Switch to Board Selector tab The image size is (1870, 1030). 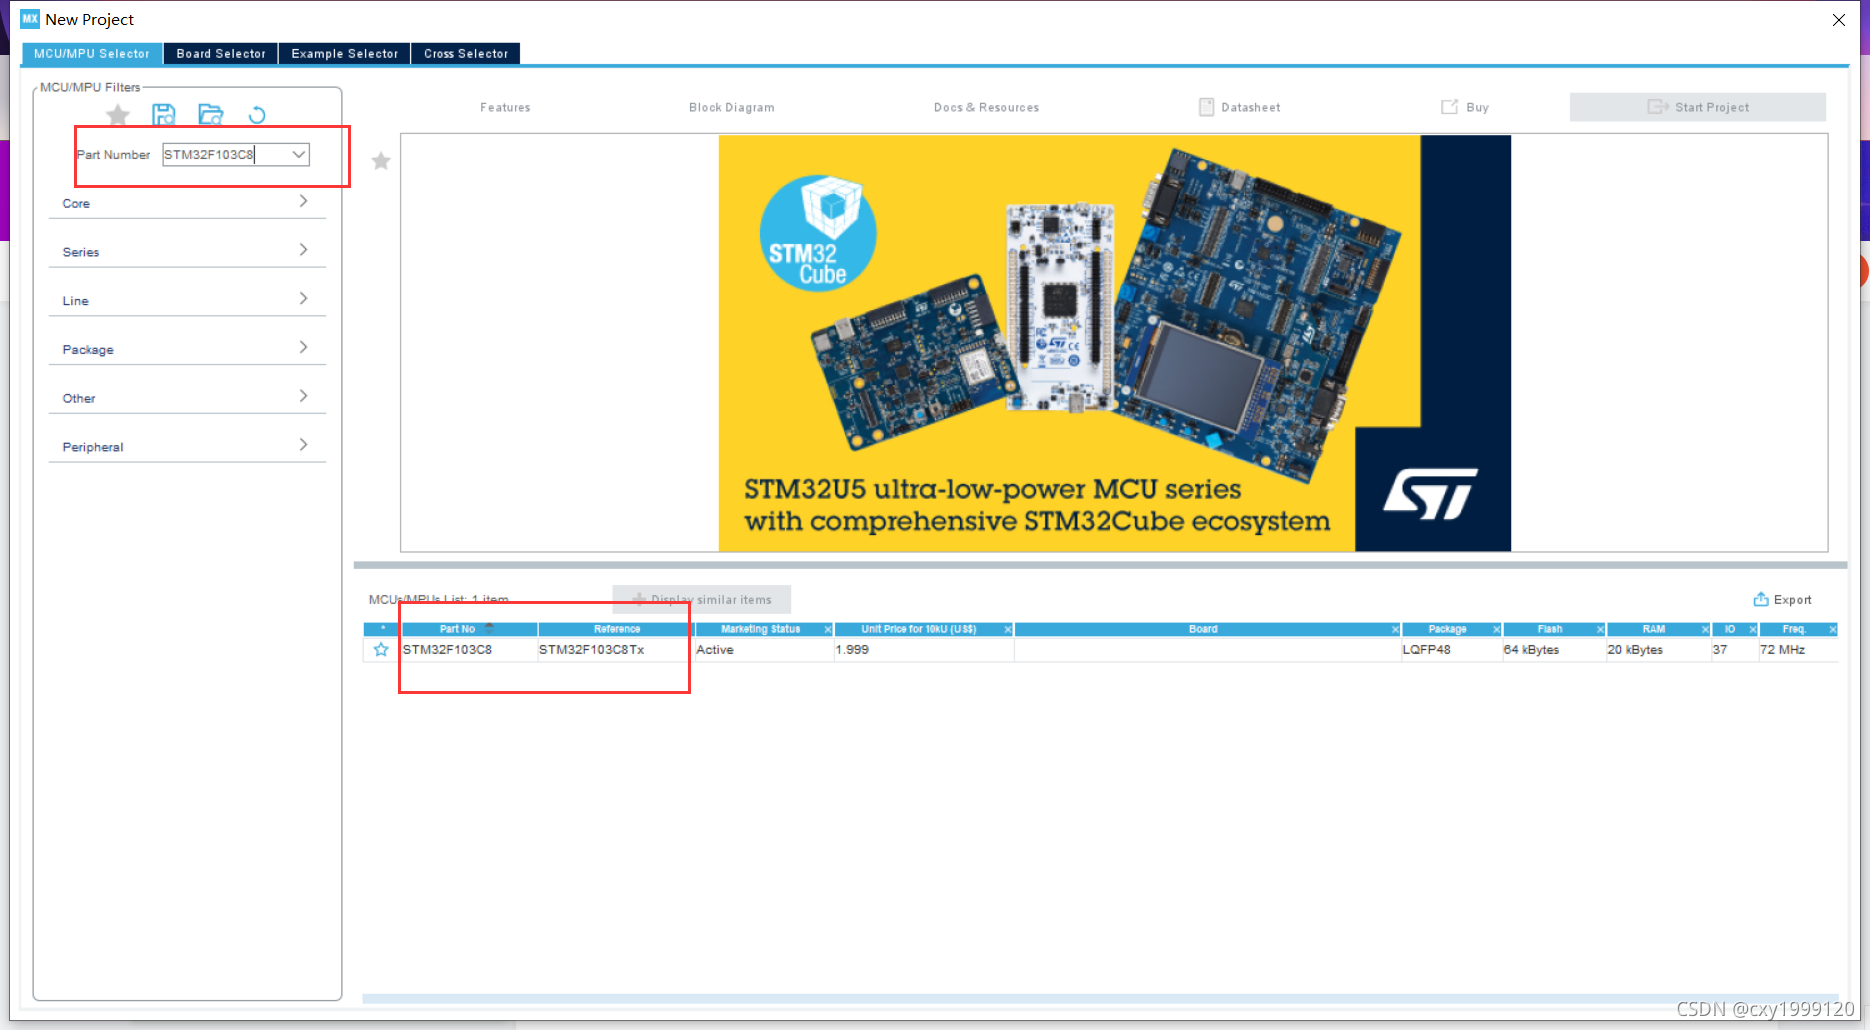221,54
